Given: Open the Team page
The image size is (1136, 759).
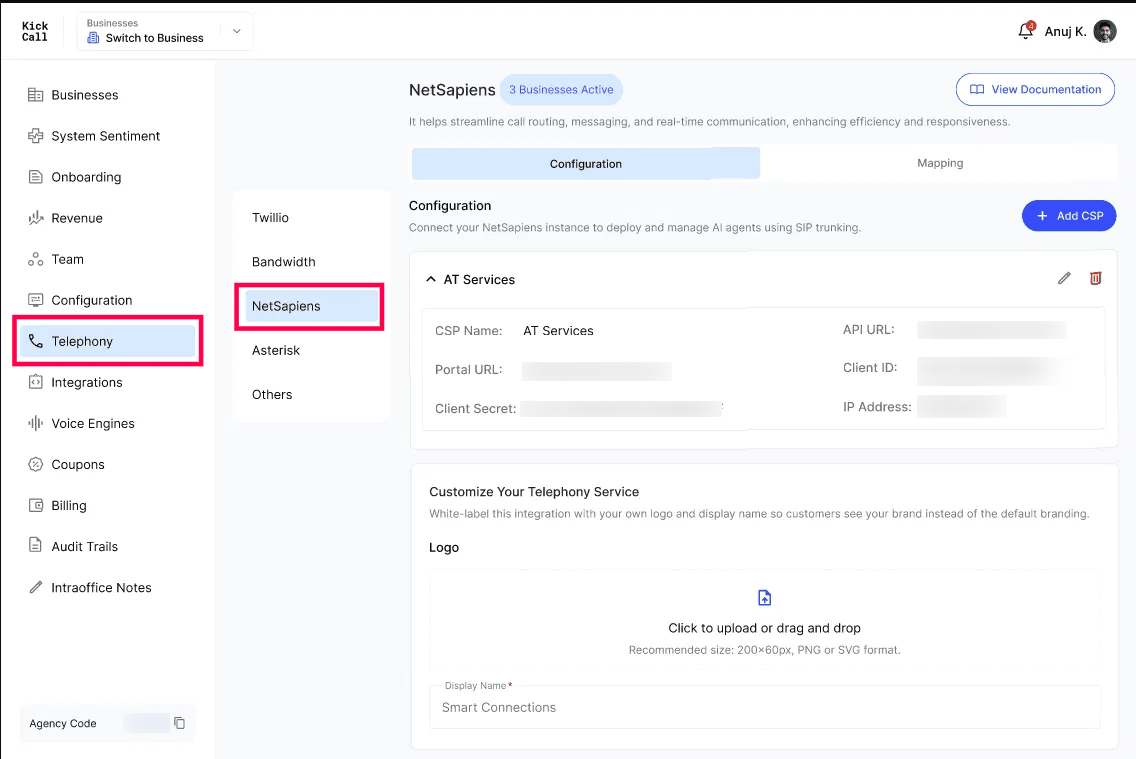Looking at the screenshot, I should [x=67, y=259].
